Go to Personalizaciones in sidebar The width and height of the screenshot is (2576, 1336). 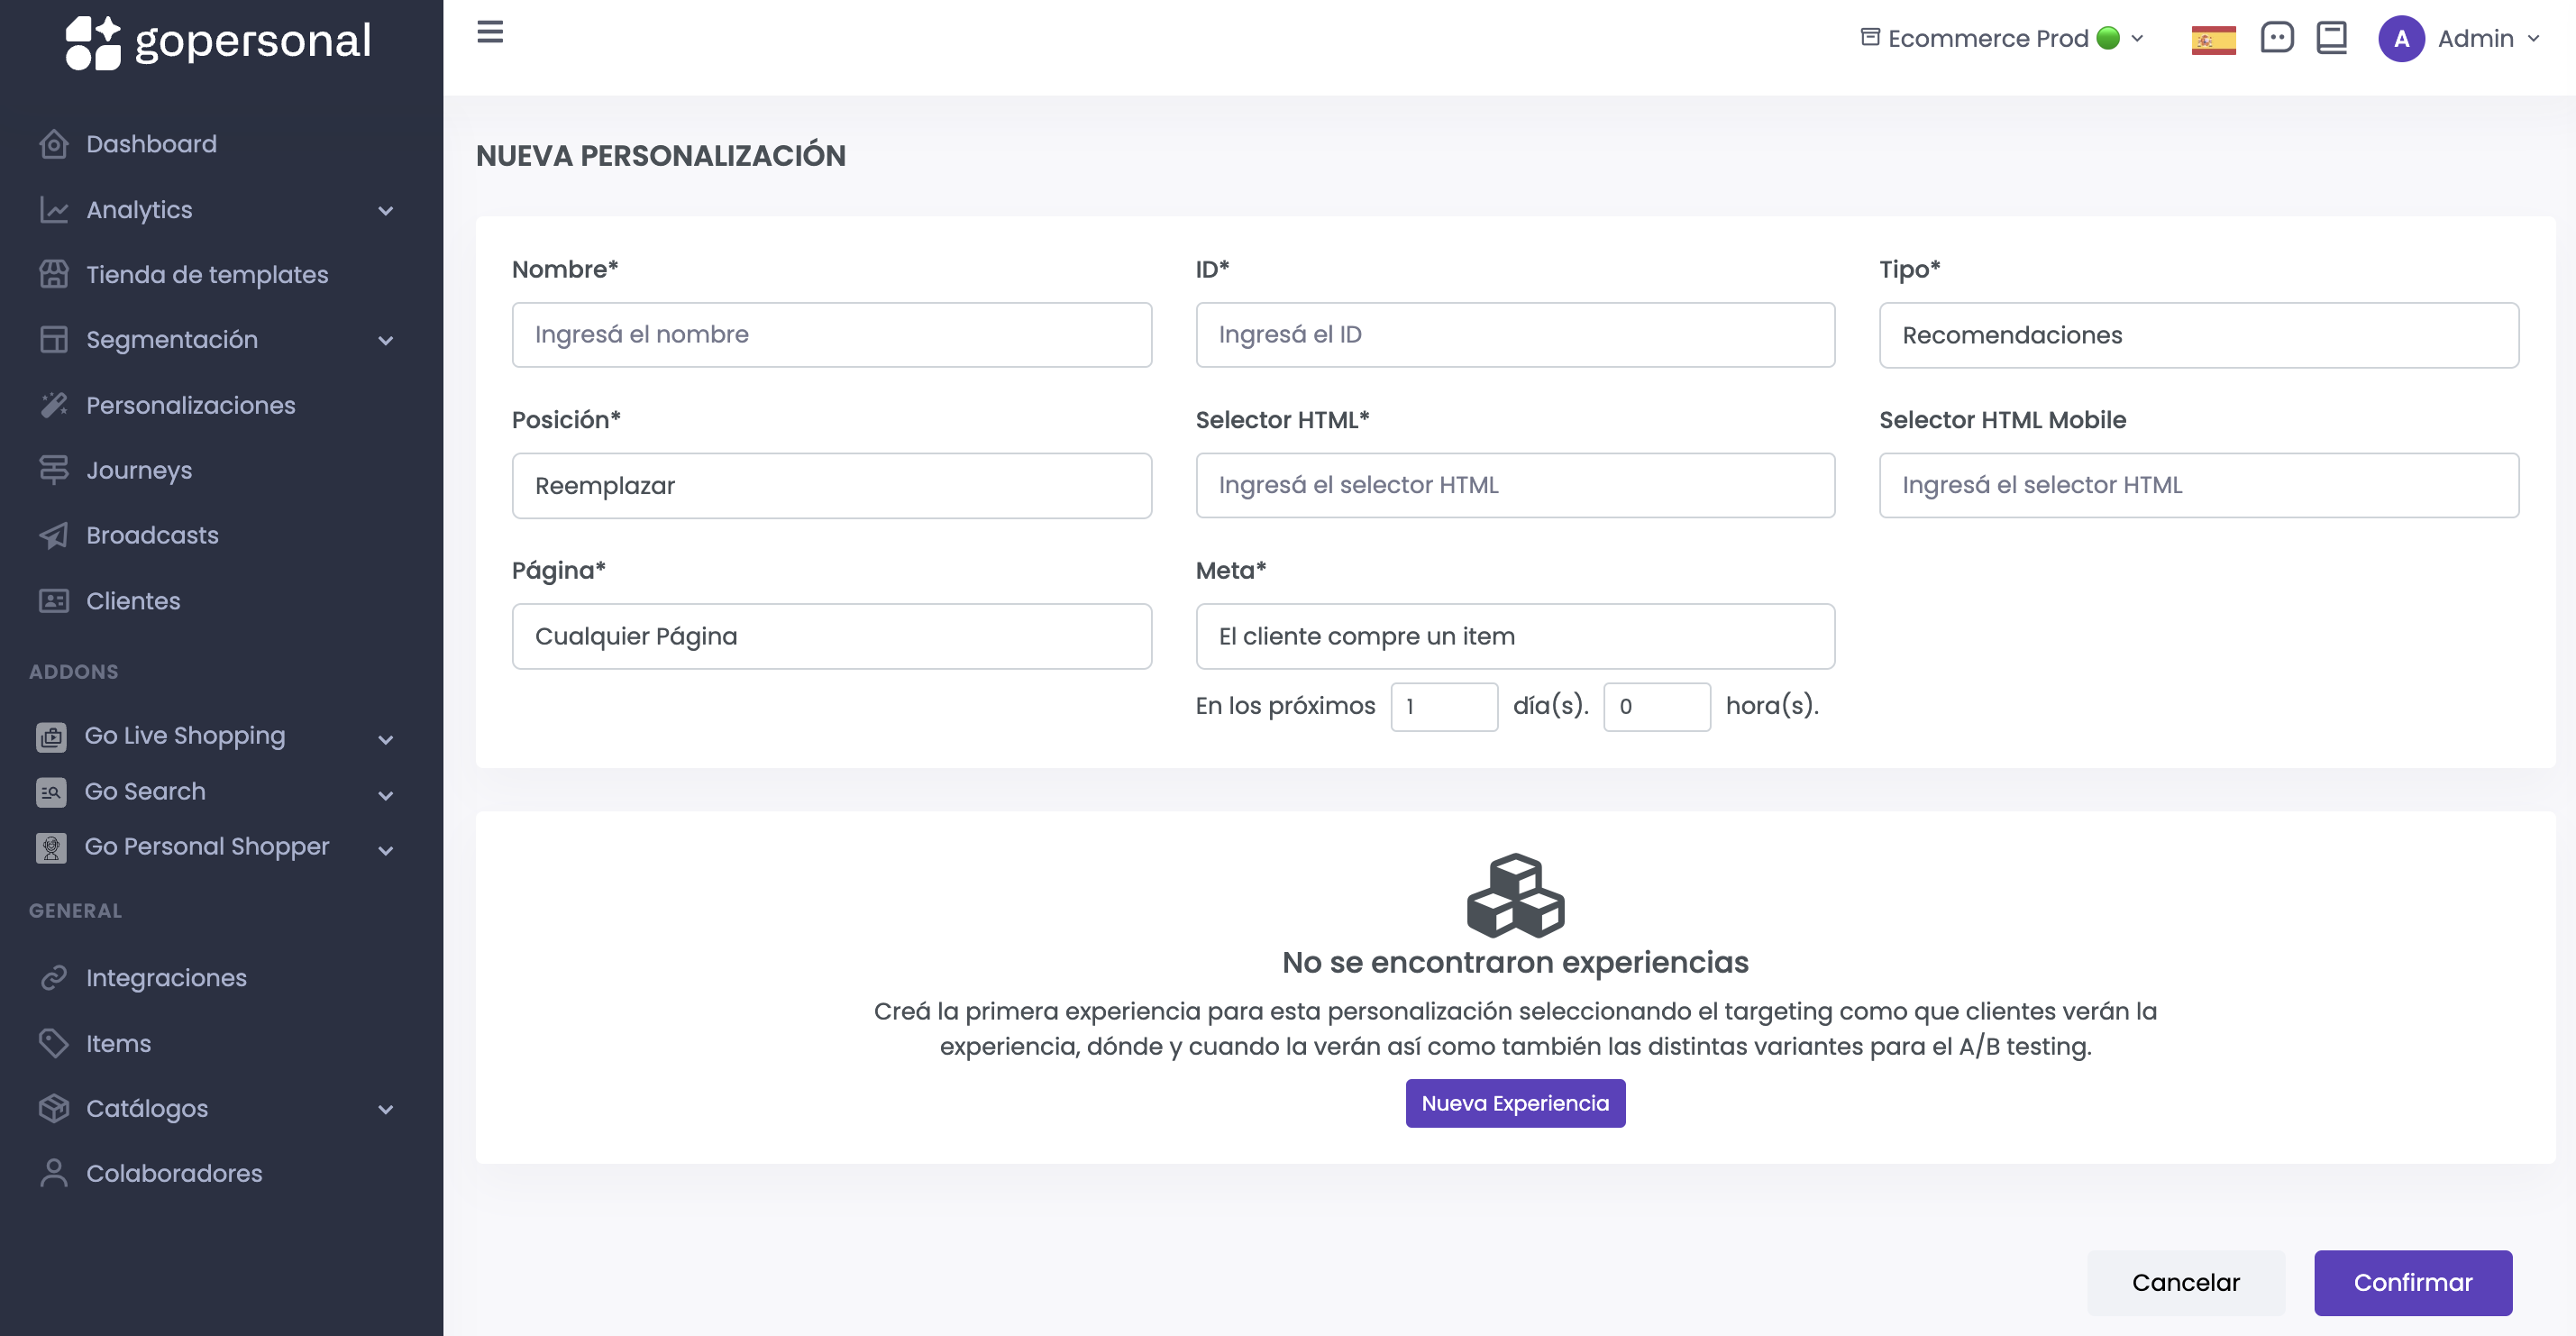coord(190,405)
